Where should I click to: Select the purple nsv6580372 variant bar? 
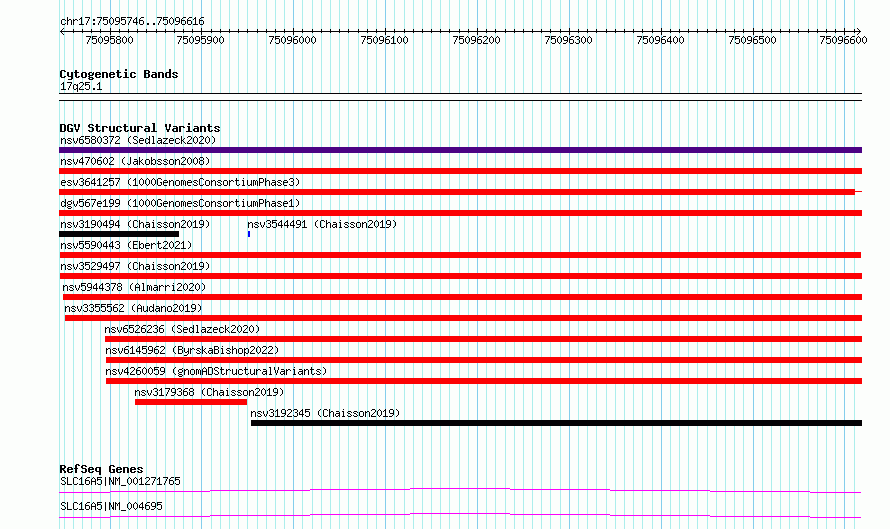point(460,150)
